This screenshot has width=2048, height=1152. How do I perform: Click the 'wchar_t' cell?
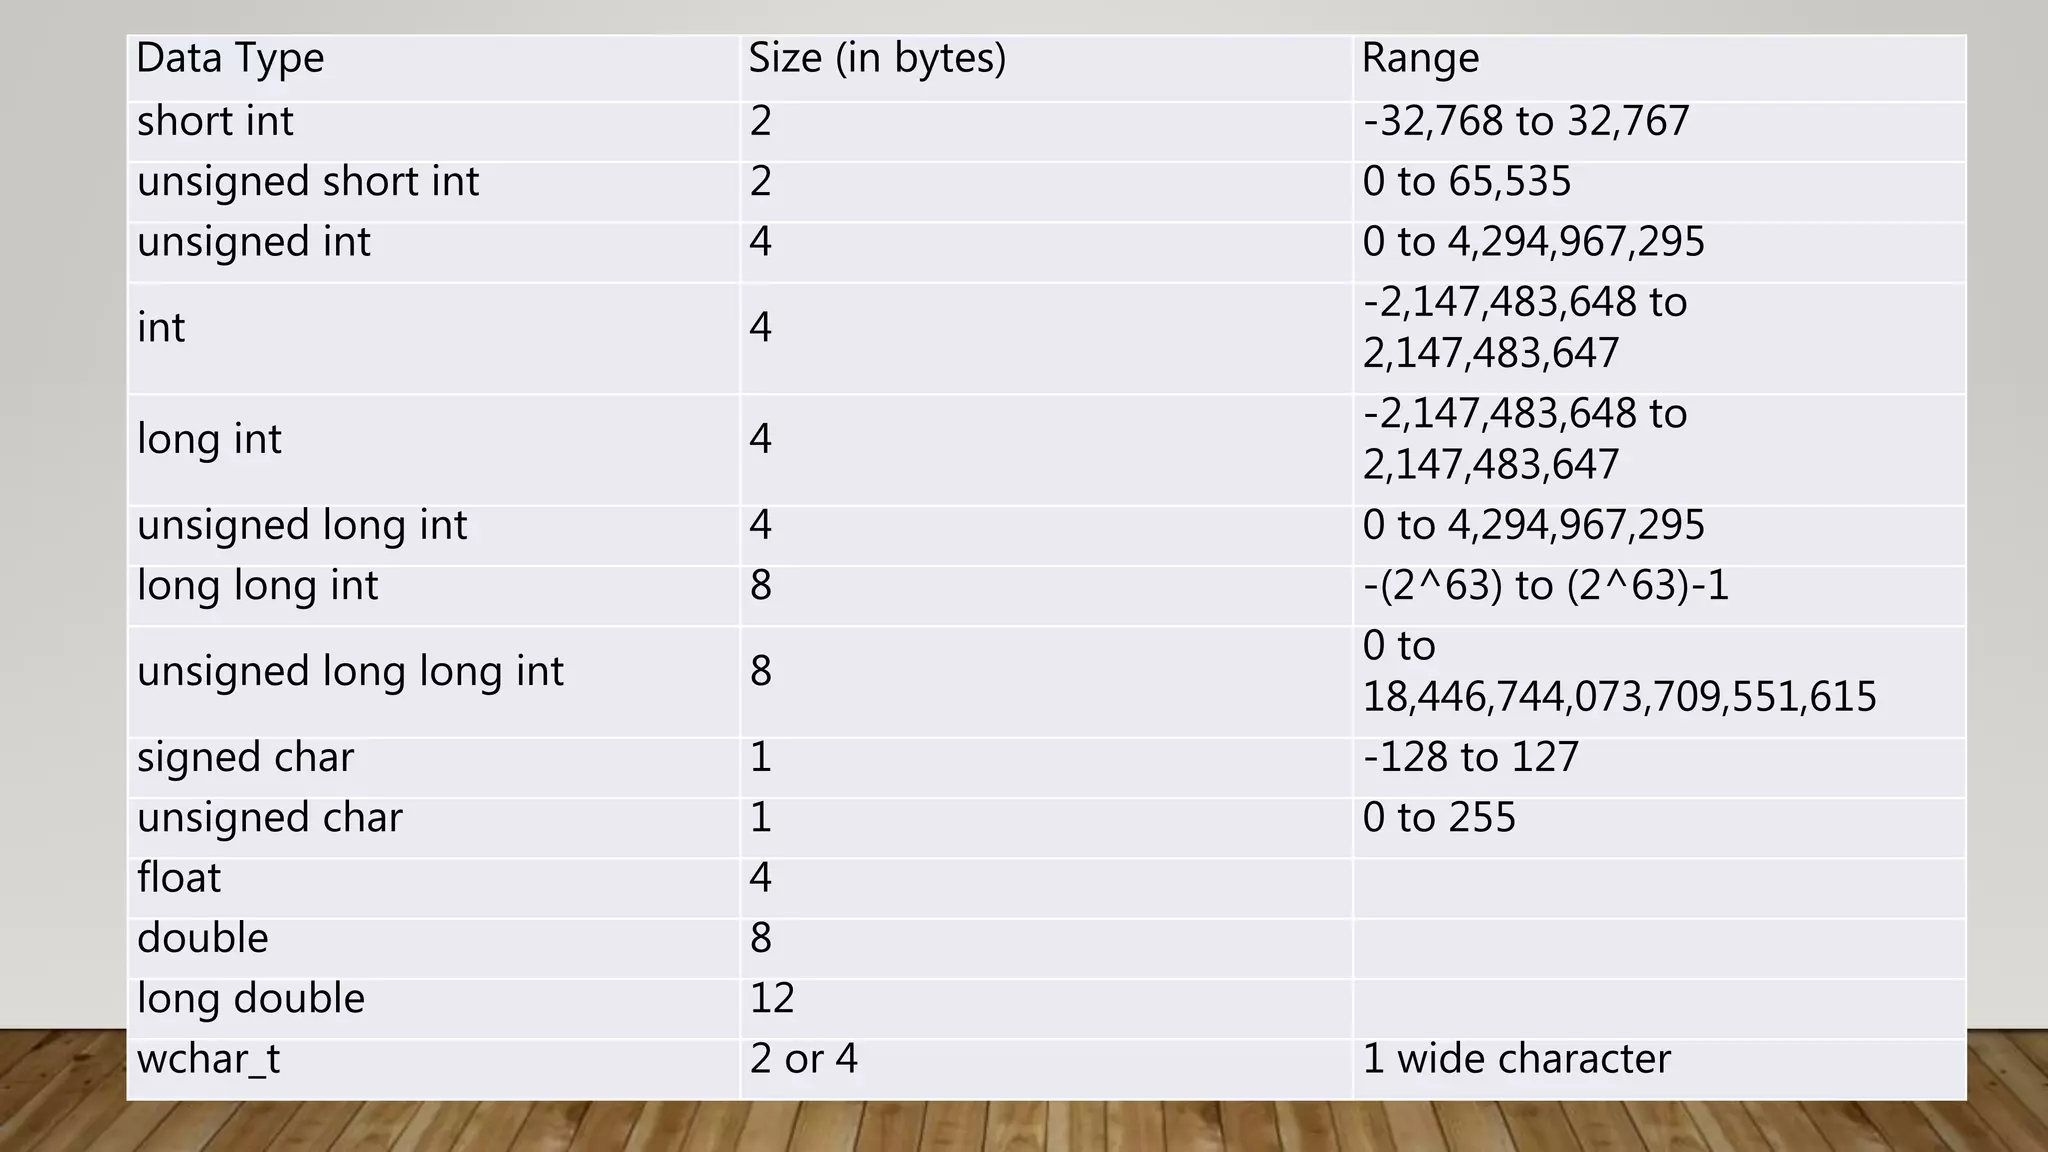(433, 1069)
